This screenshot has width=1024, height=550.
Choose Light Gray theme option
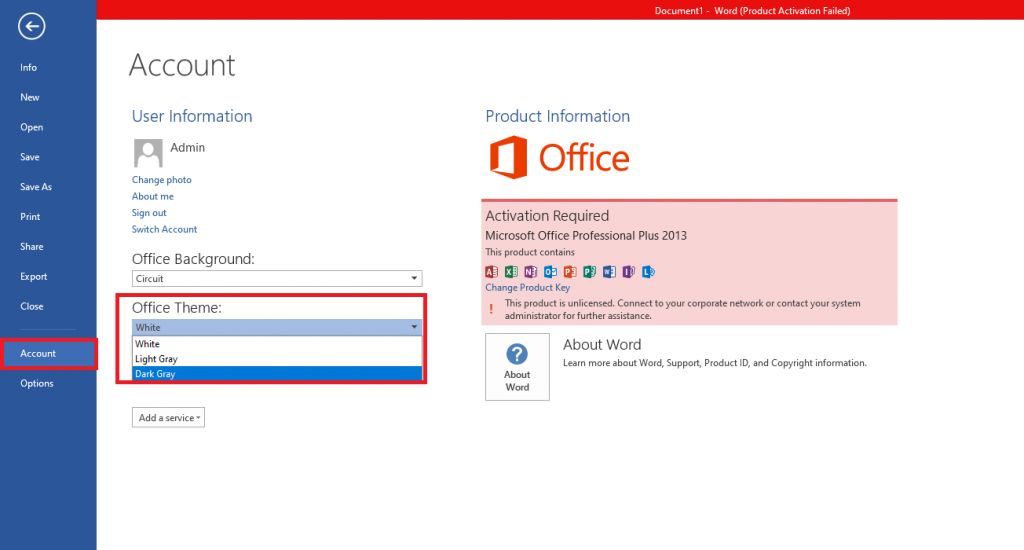pos(277,359)
